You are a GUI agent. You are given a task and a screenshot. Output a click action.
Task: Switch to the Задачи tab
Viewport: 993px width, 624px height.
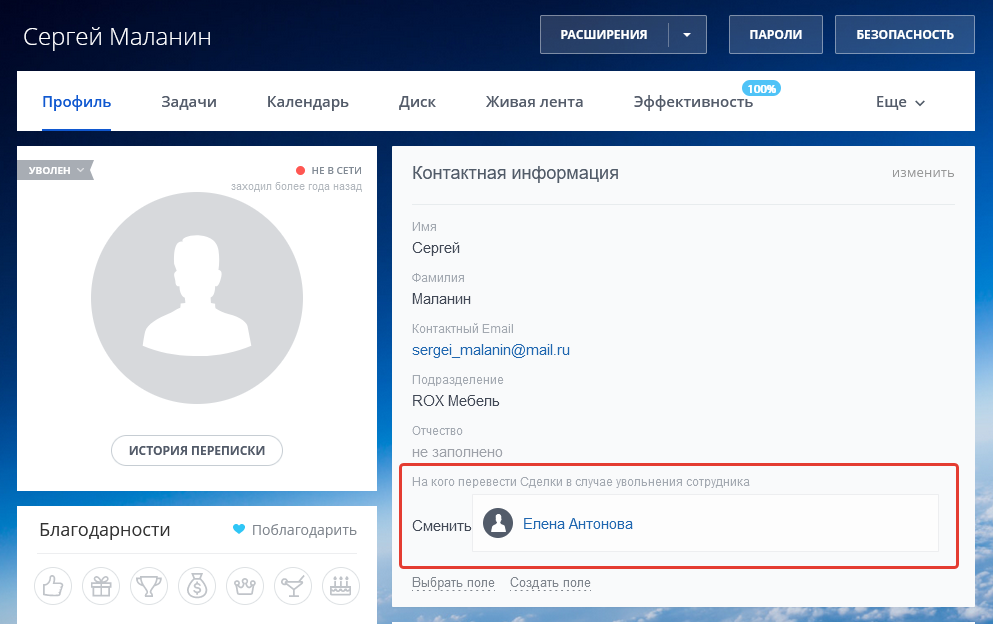[189, 102]
